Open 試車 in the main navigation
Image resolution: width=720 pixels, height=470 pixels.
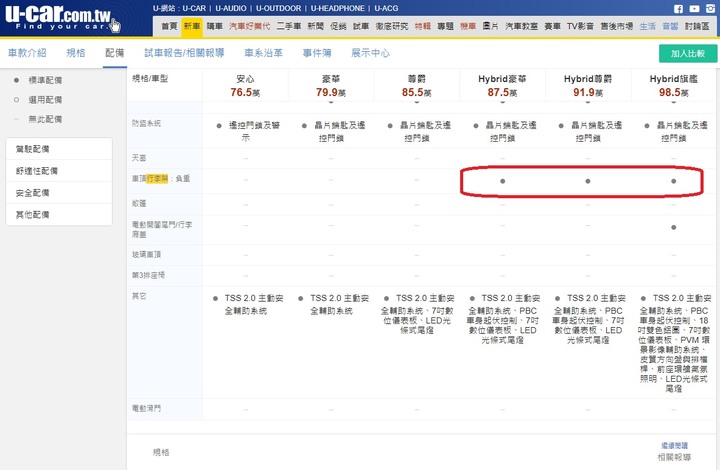point(361,26)
